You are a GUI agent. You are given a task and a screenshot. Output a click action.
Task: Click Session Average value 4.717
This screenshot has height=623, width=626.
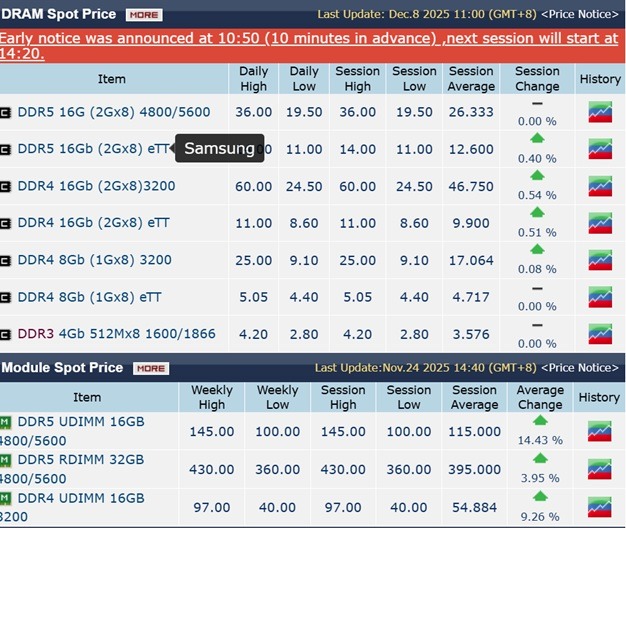(471, 298)
